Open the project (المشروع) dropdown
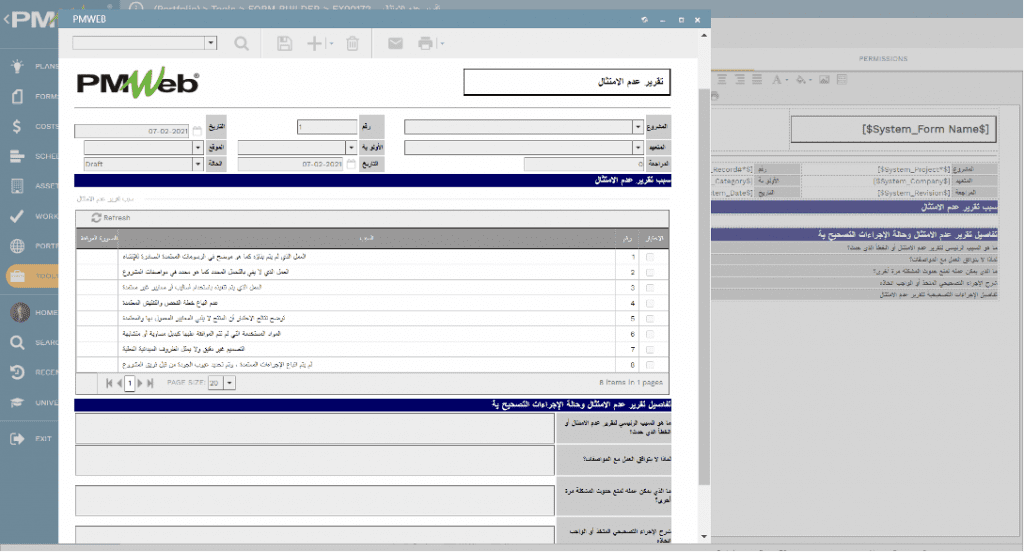This screenshot has height=552, width=1024. (637, 127)
